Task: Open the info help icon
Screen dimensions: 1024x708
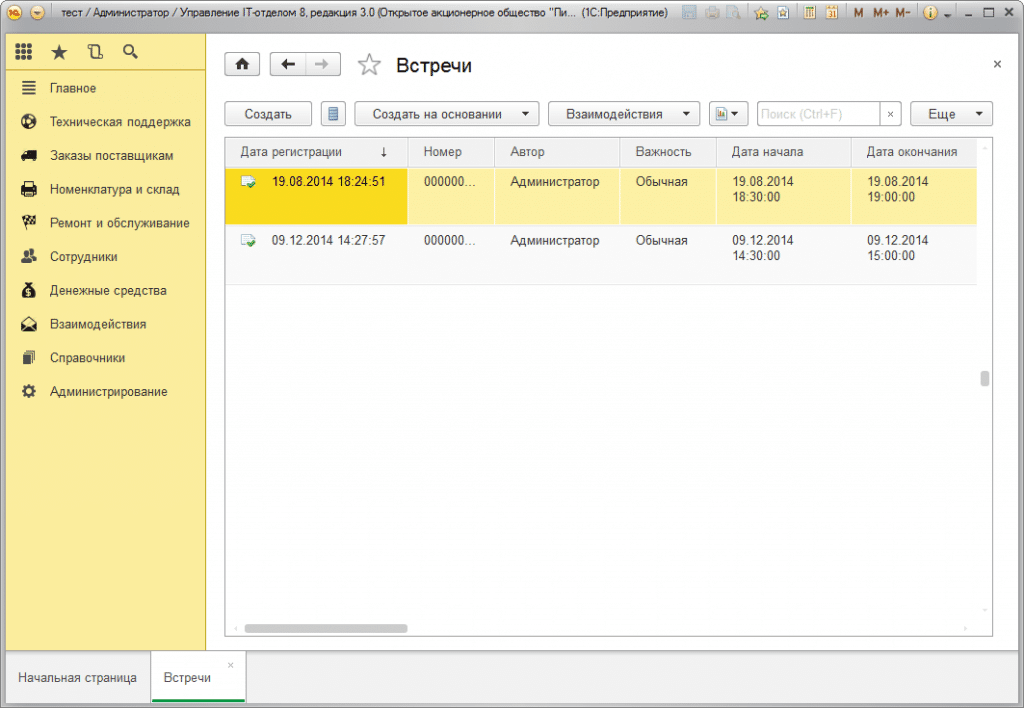Action: (931, 13)
